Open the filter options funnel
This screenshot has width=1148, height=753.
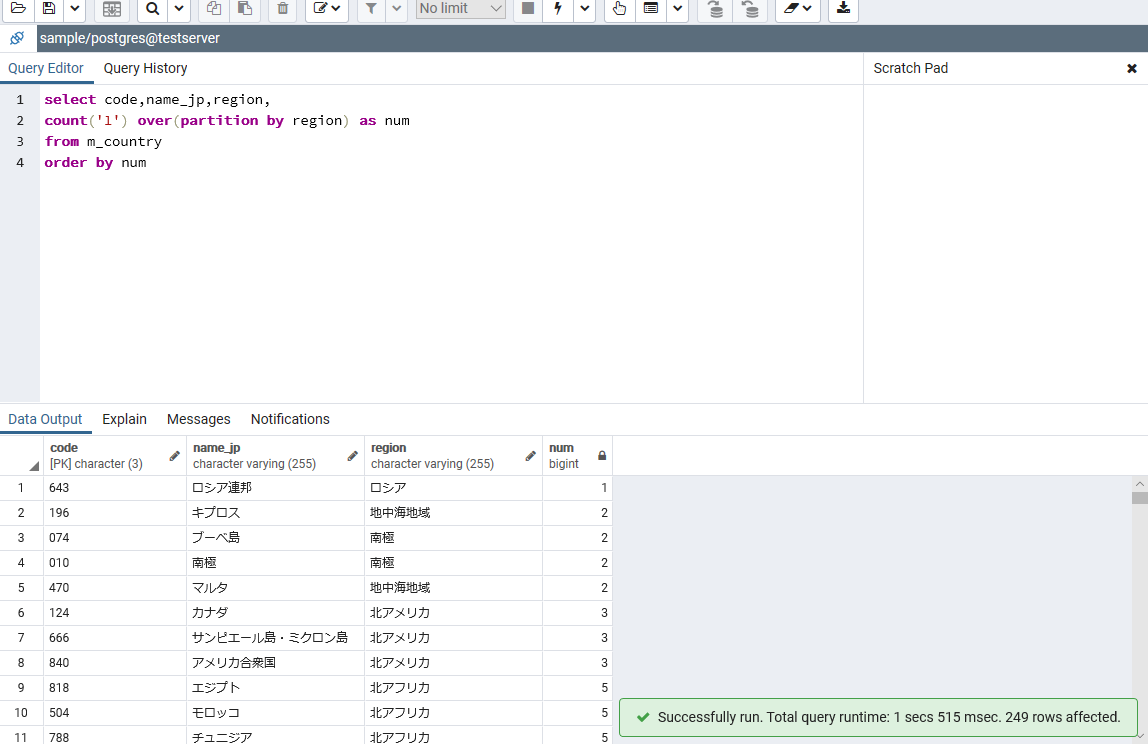tap(371, 10)
